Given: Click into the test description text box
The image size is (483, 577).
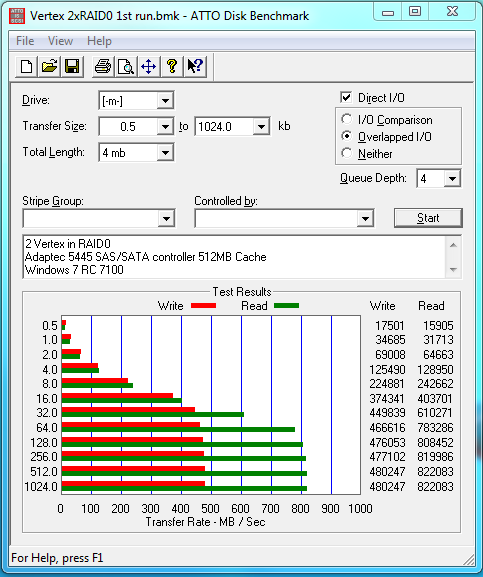Looking at the screenshot, I should 234,257.
